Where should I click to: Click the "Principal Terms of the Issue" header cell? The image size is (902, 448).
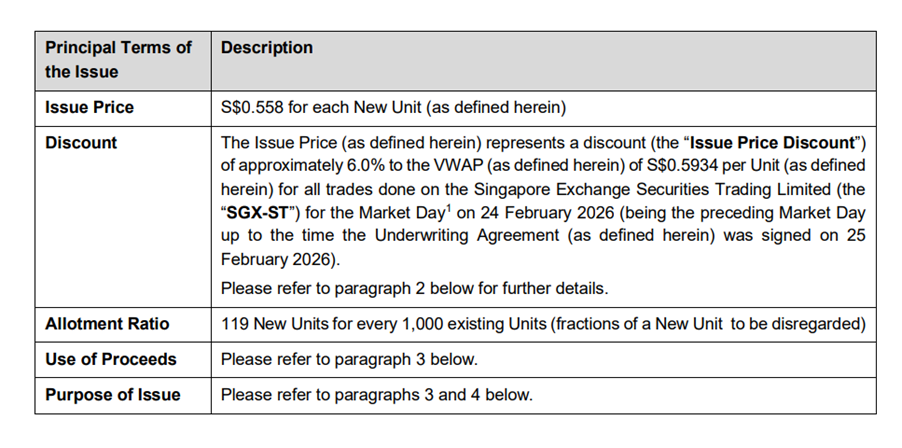(x=118, y=60)
